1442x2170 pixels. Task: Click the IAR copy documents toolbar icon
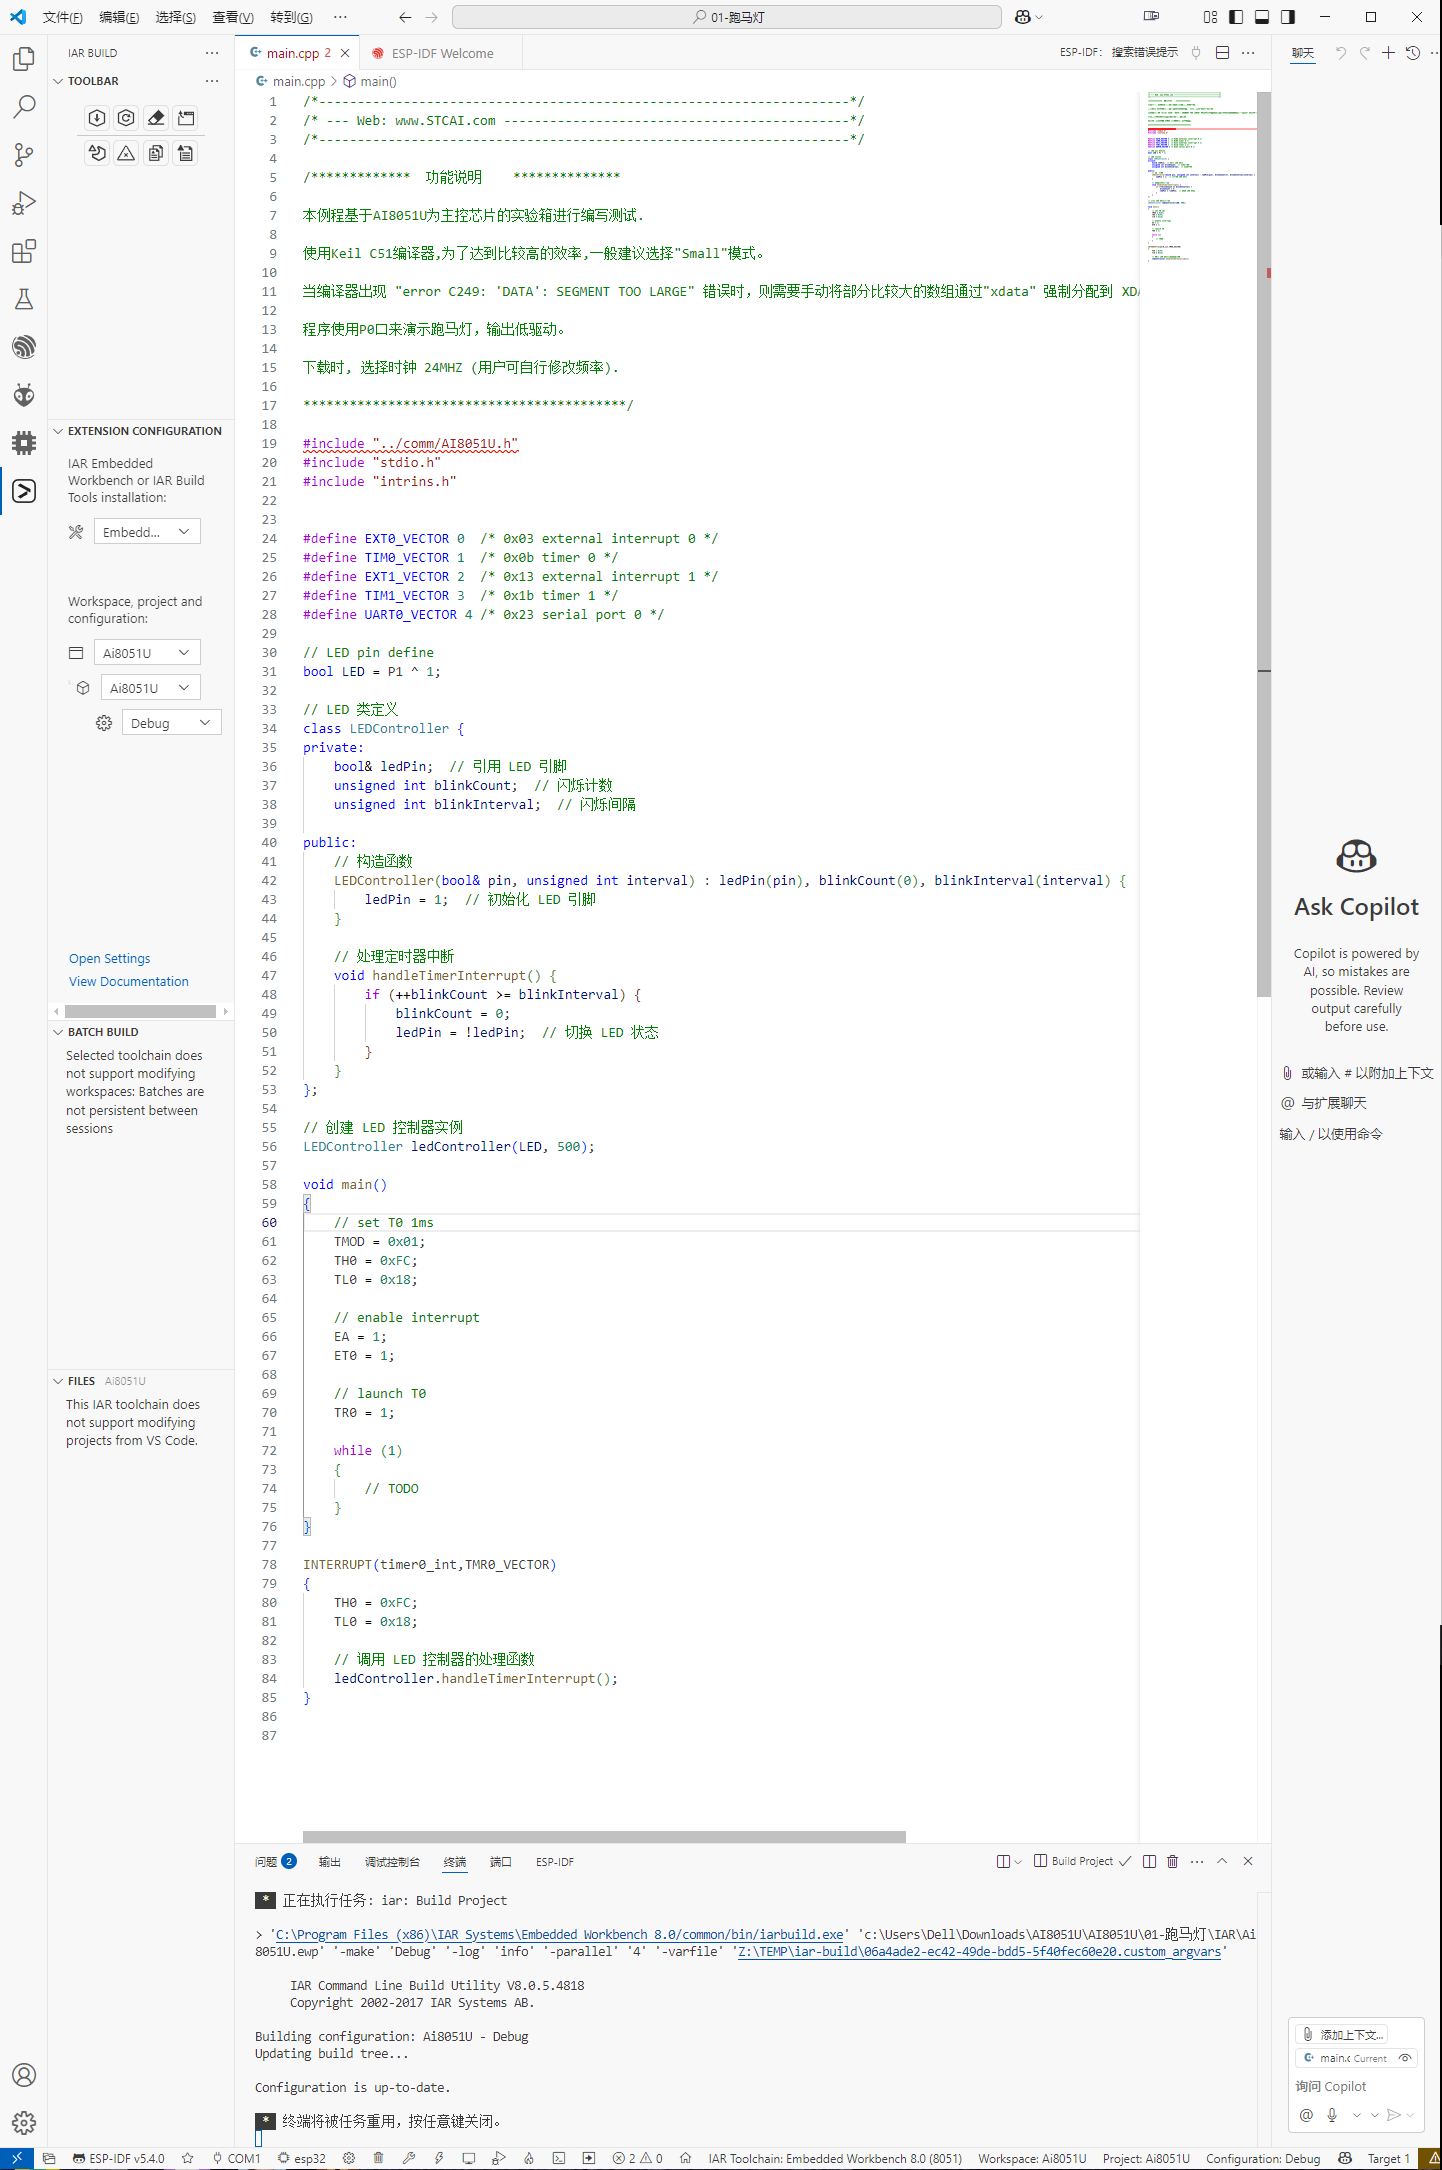point(156,153)
